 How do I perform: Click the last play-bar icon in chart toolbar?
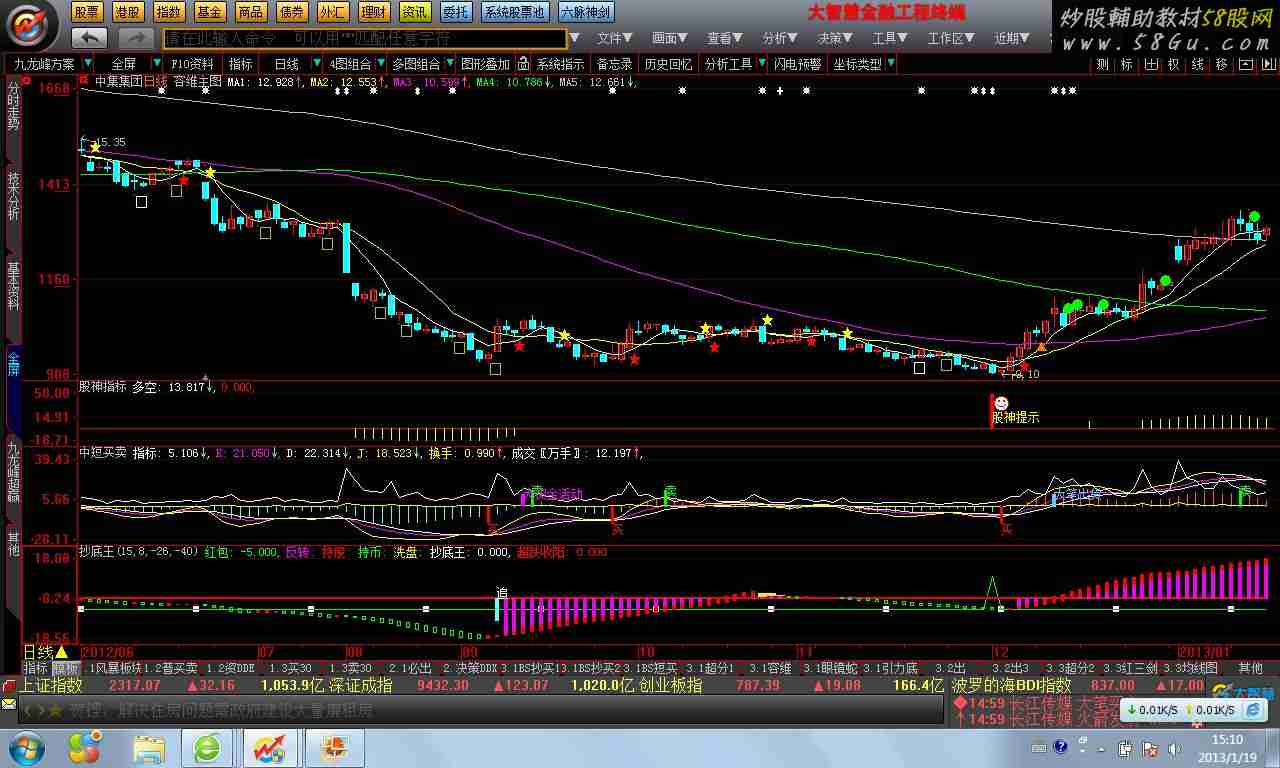[x=1267, y=64]
